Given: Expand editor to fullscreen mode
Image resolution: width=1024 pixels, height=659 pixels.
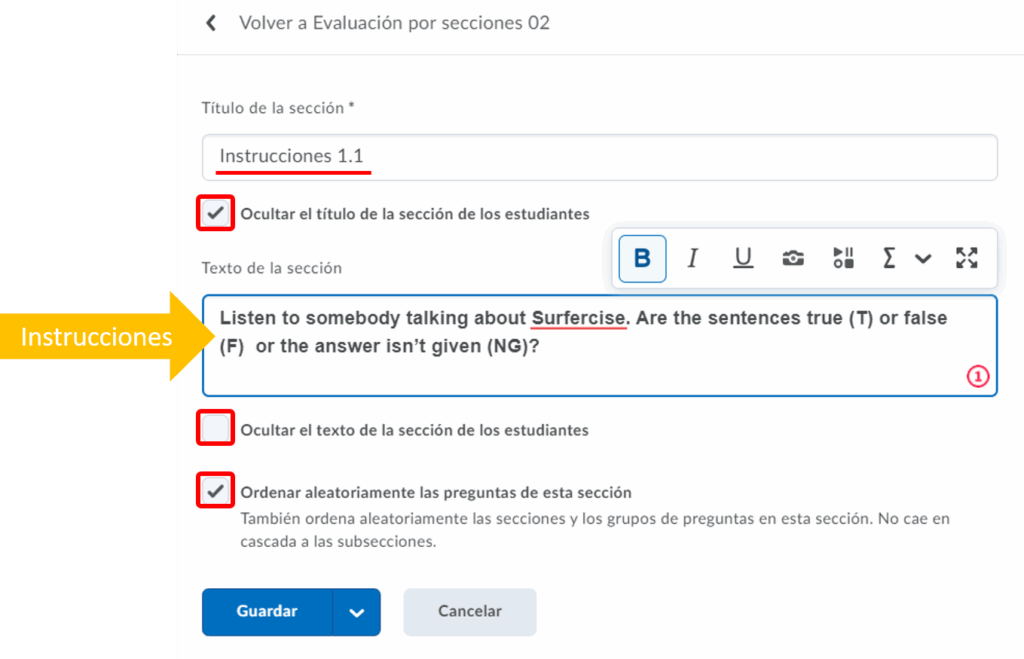Looking at the screenshot, I should point(966,259).
